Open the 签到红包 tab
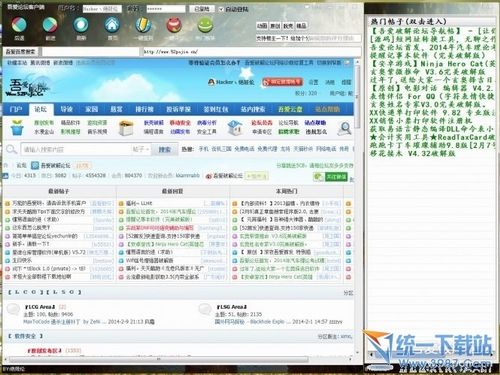This screenshot has width=500, height=375. click(216, 109)
